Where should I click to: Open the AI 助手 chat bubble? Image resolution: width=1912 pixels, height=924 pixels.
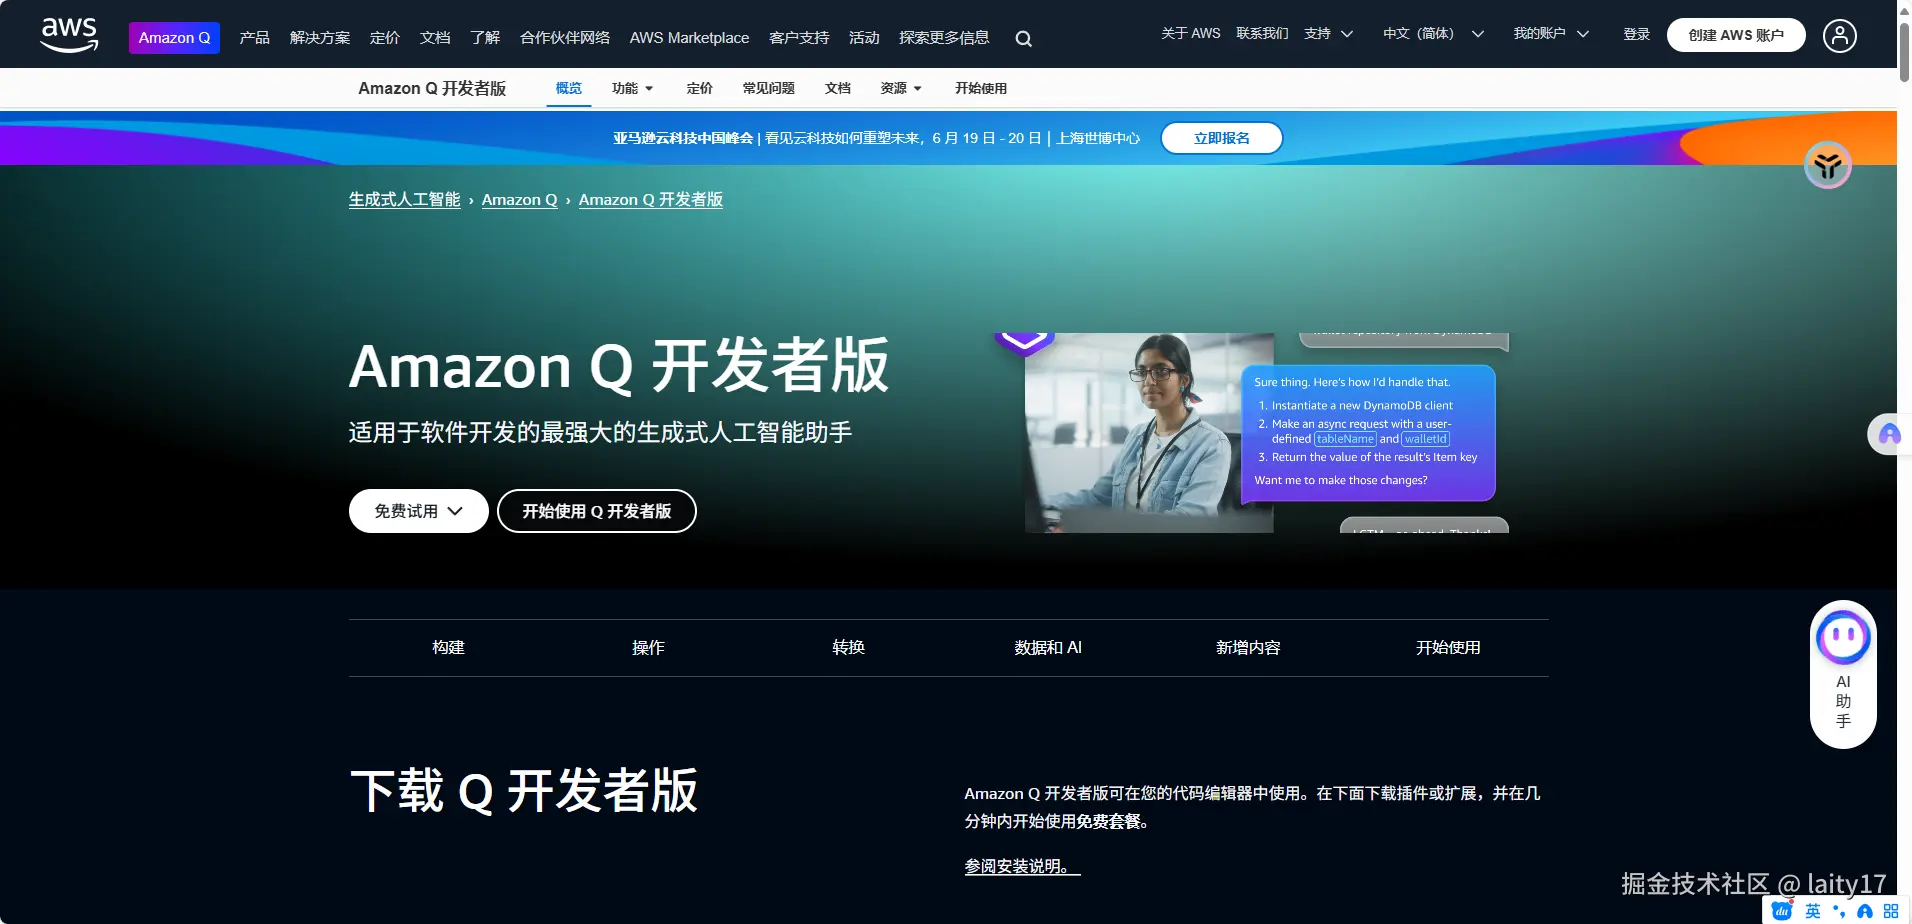(1843, 674)
